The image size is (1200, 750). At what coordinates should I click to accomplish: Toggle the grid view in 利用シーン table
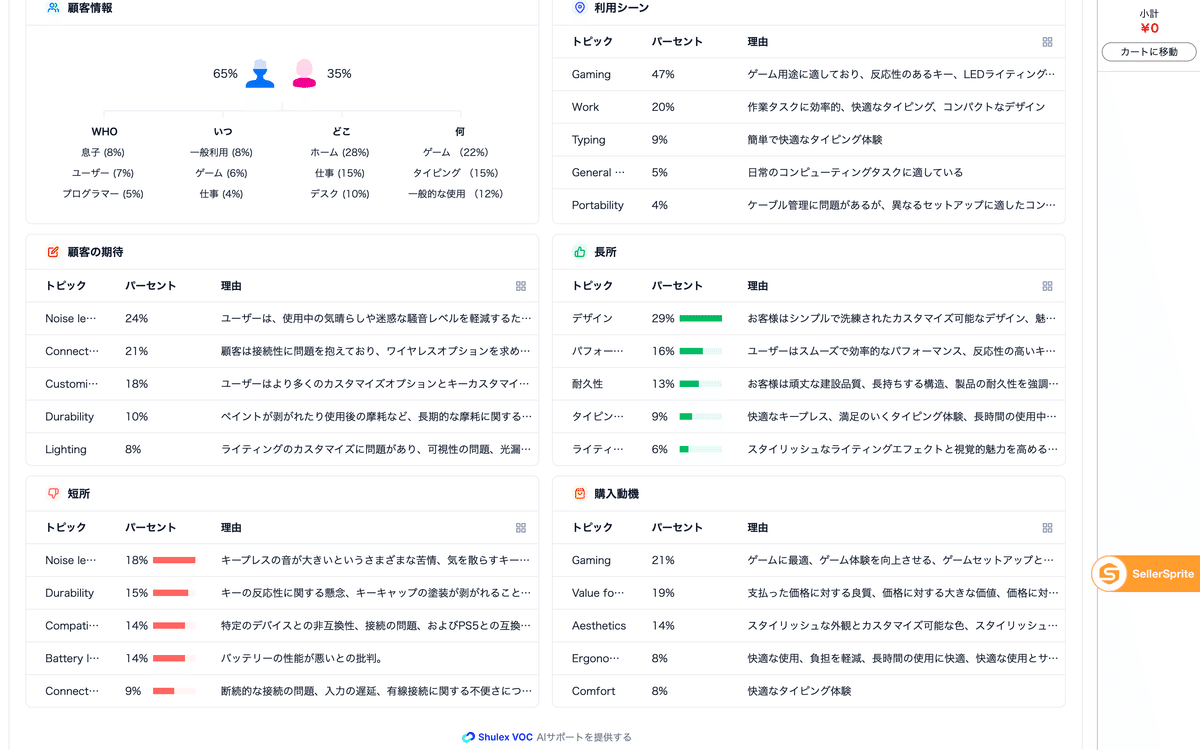click(1047, 42)
